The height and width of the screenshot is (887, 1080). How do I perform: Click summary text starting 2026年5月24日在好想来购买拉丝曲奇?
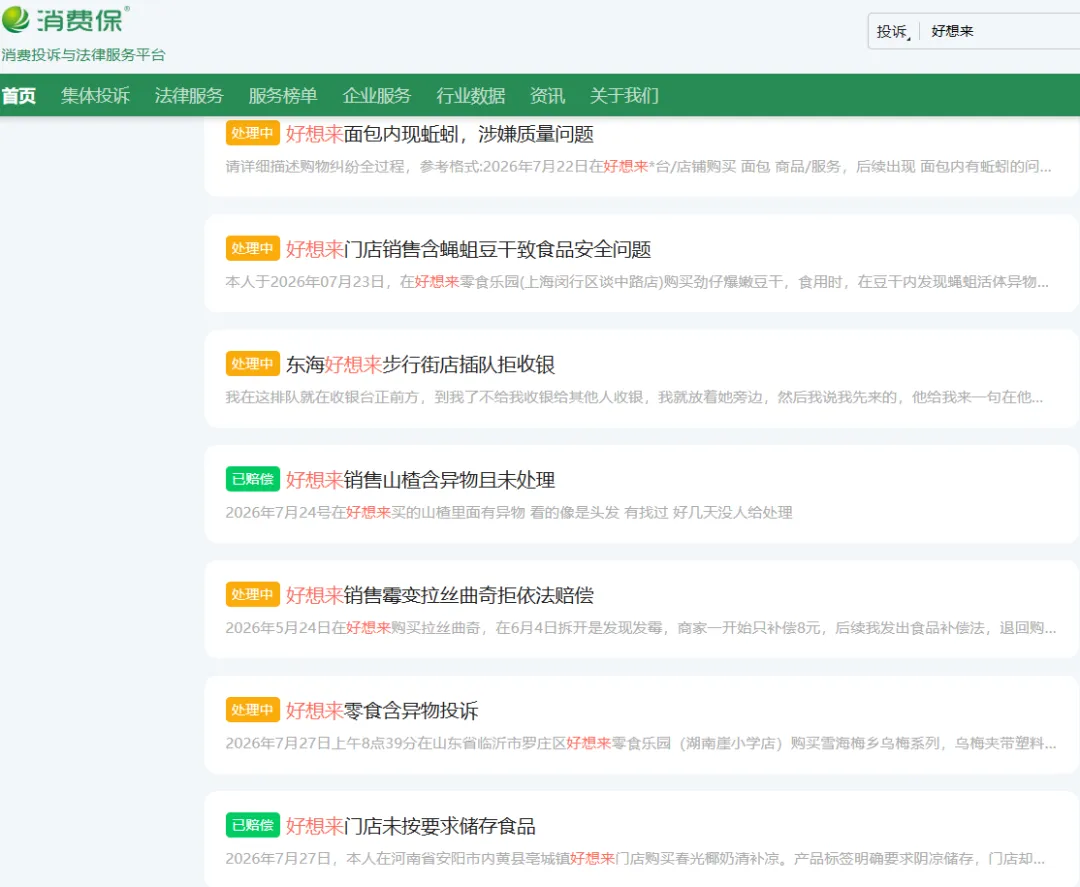[640, 628]
